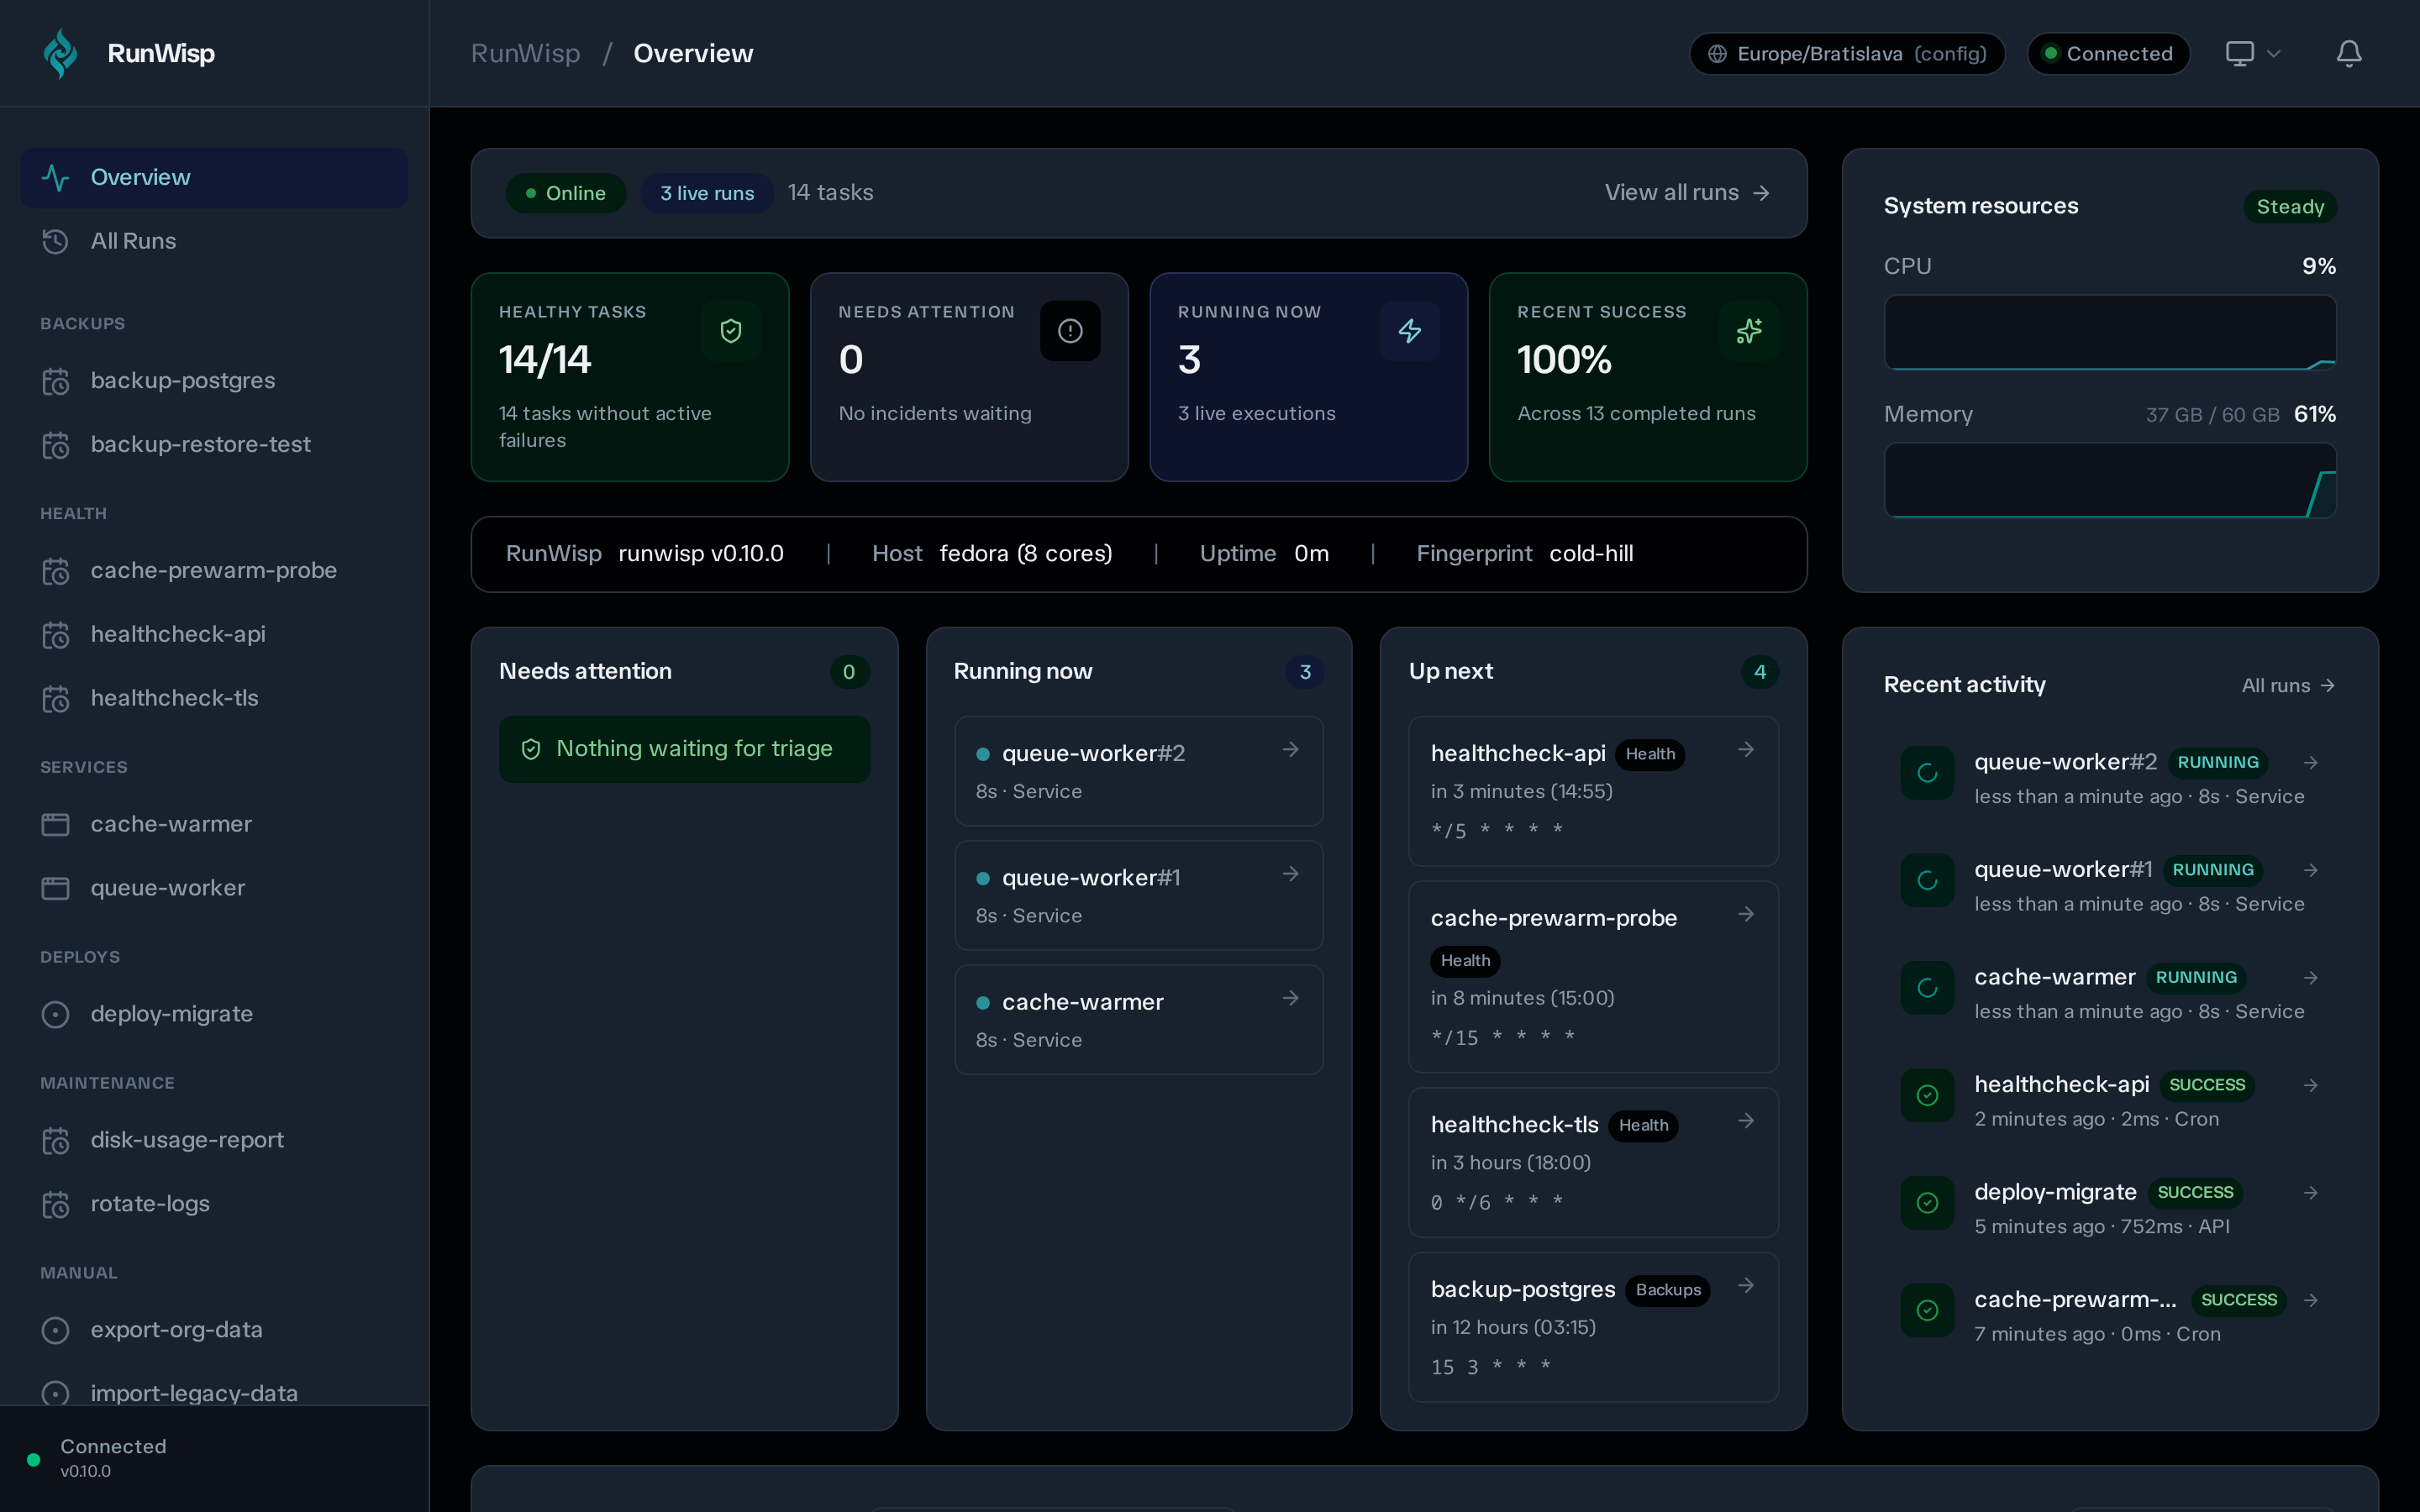
Task: Click the All runs link in Recent activity
Action: coord(2288,686)
